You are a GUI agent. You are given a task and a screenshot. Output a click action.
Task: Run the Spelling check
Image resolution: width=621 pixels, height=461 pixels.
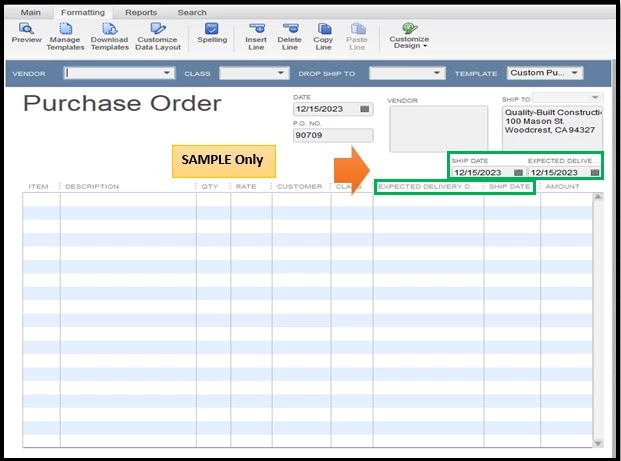pos(212,33)
